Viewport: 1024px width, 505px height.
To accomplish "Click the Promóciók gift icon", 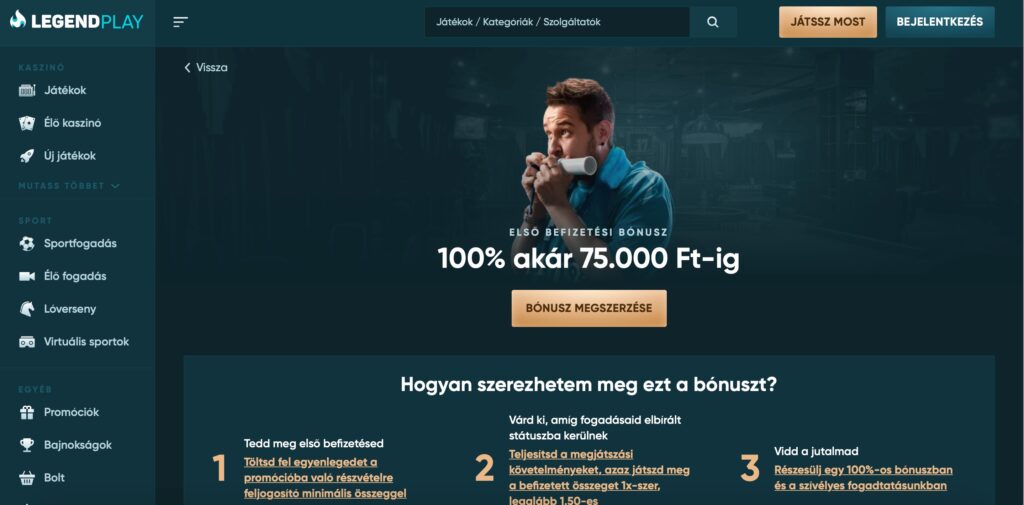I will 27,412.
